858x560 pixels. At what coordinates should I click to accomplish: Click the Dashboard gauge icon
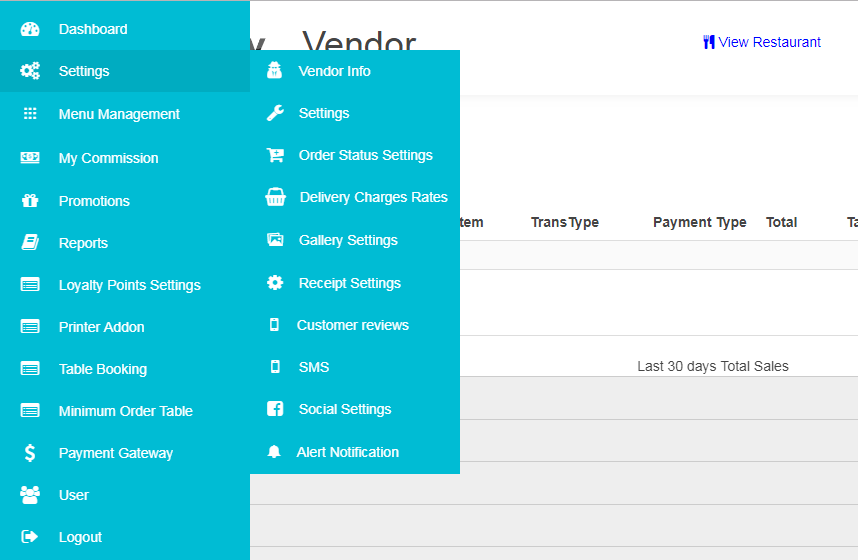30,29
